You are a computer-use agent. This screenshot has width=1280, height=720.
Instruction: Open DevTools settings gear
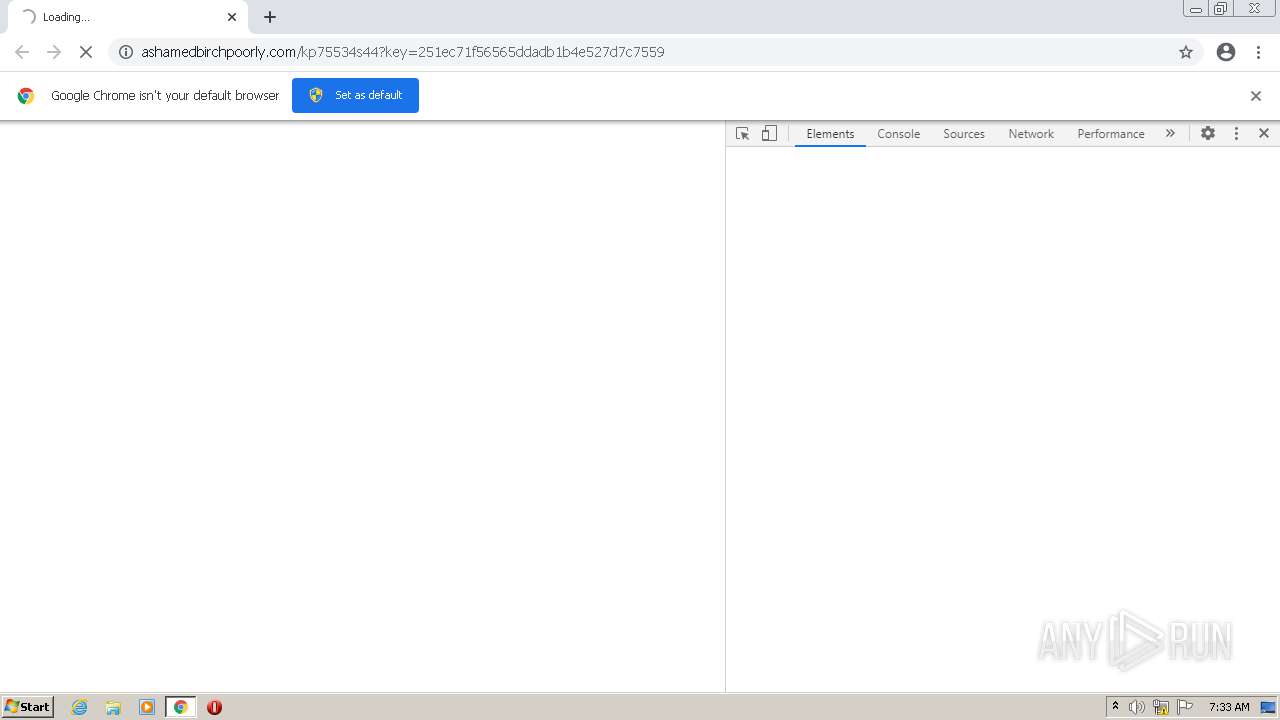1208,133
